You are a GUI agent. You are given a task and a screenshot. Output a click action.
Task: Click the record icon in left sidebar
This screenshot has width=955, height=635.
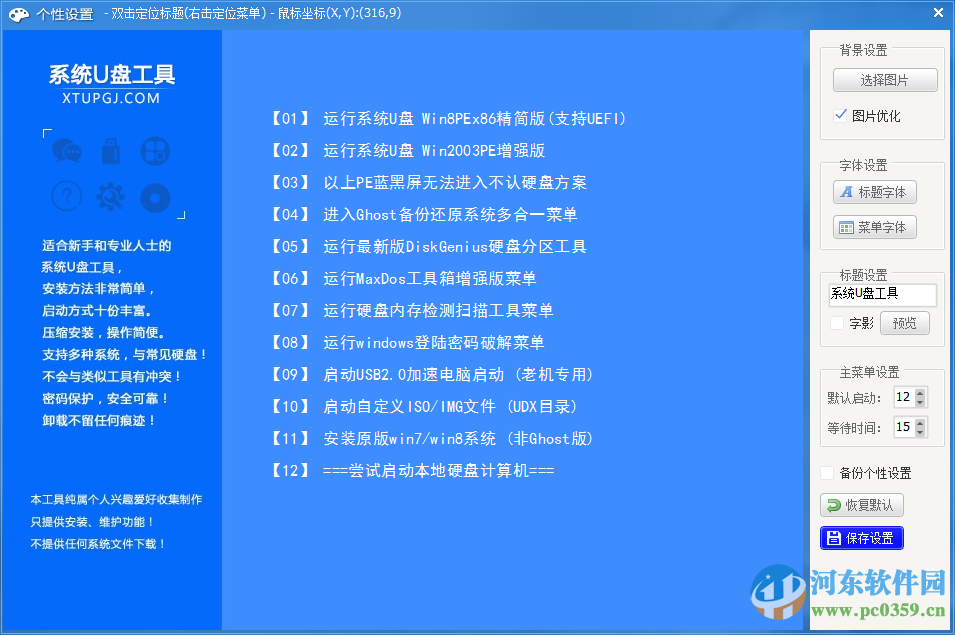pyautogui.click(x=155, y=198)
